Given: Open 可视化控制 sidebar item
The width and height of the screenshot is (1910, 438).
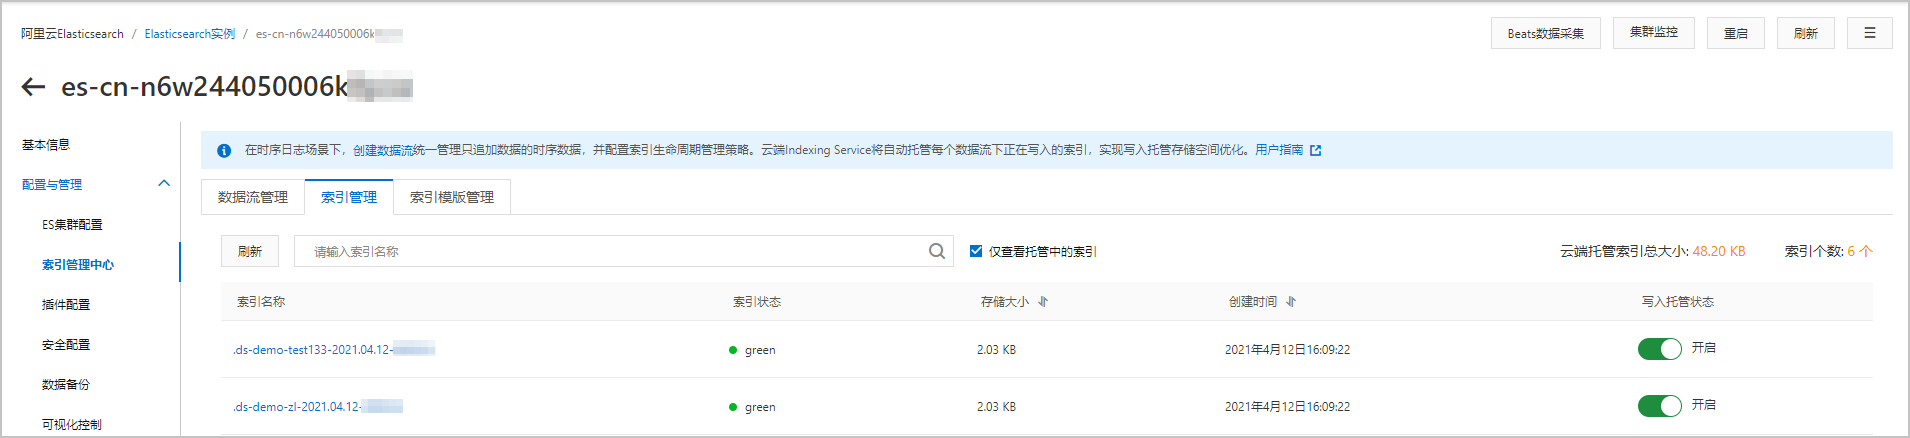Looking at the screenshot, I should click(x=72, y=425).
